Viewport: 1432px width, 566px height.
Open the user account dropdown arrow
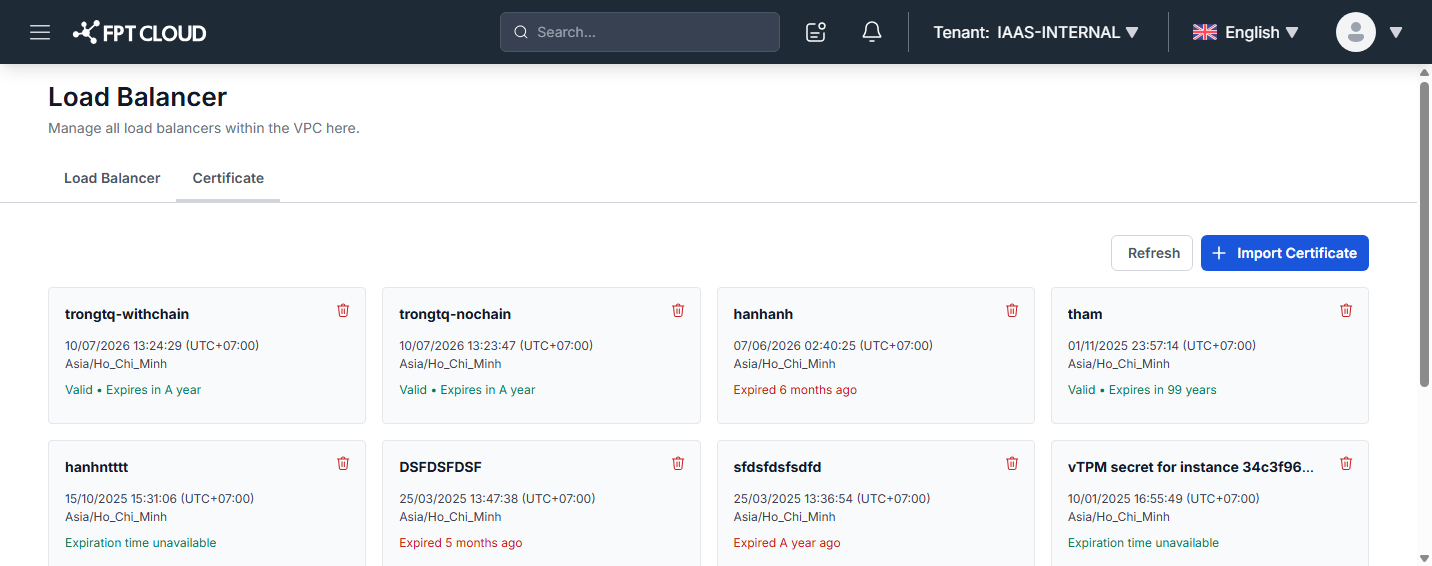pos(1396,32)
